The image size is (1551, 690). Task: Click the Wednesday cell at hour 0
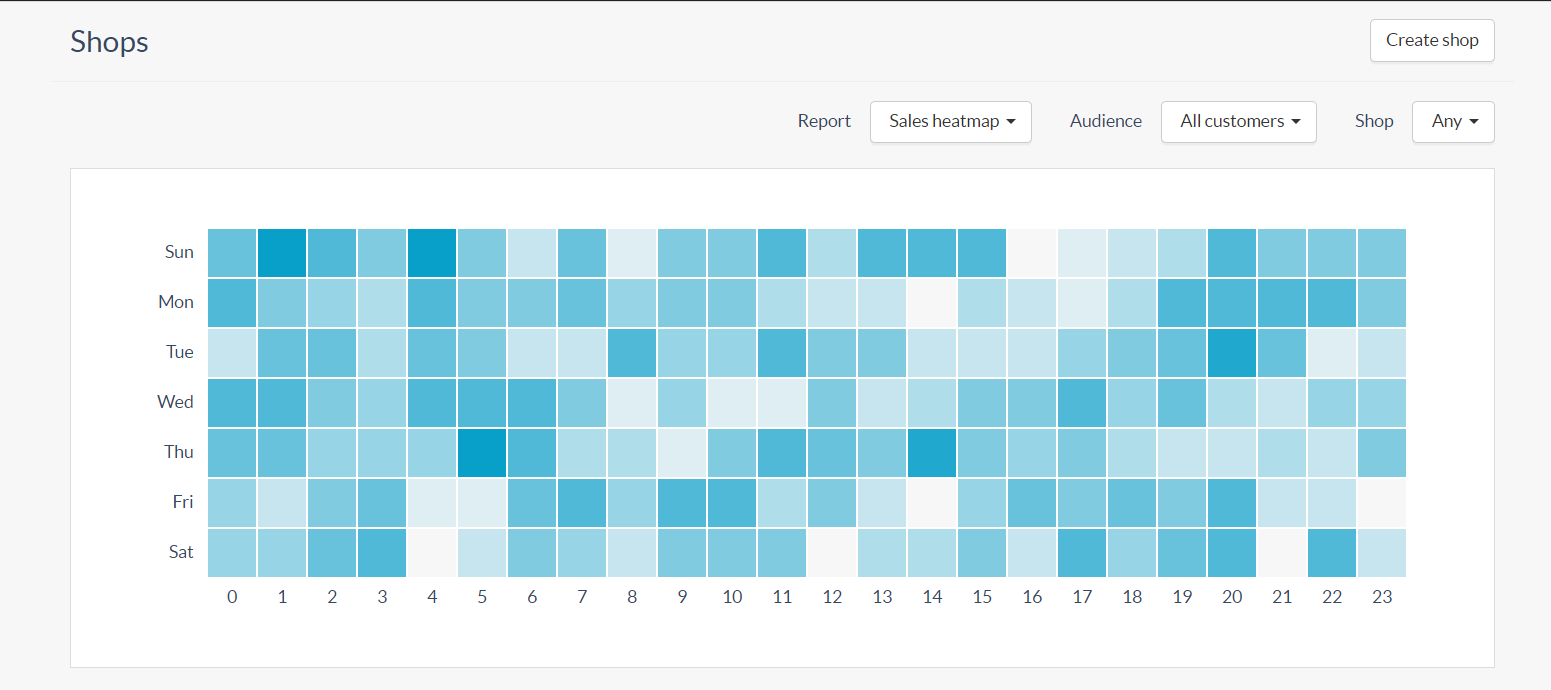(x=232, y=402)
